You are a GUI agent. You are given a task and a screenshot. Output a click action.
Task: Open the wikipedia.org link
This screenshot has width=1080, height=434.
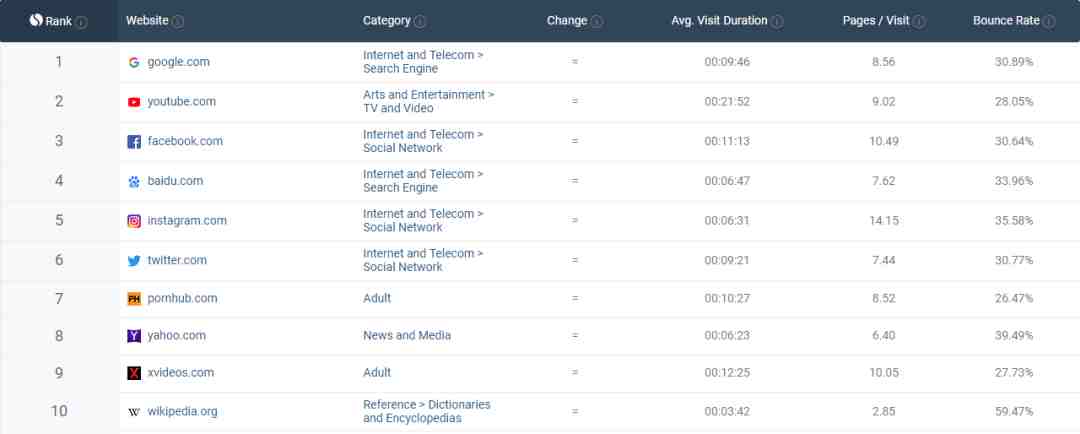click(183, 411)
